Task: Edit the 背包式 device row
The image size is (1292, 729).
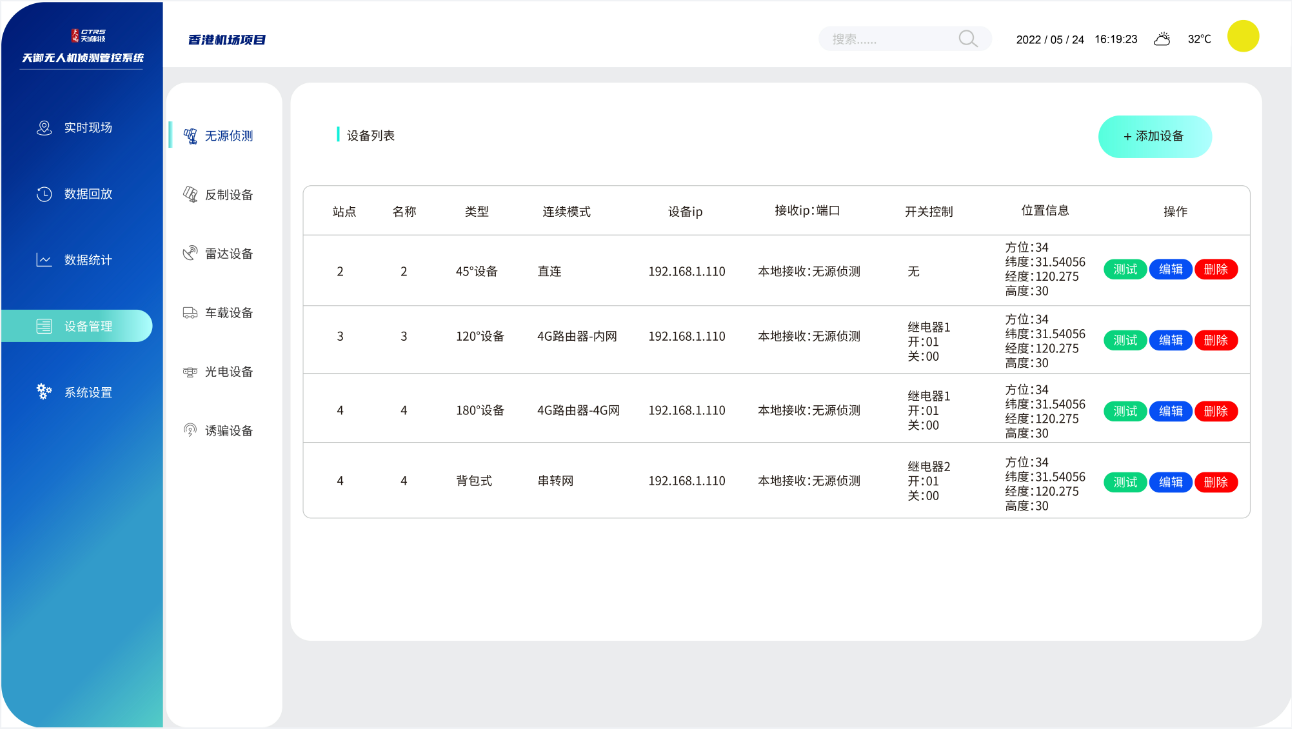Action: tap(1170, 482)
